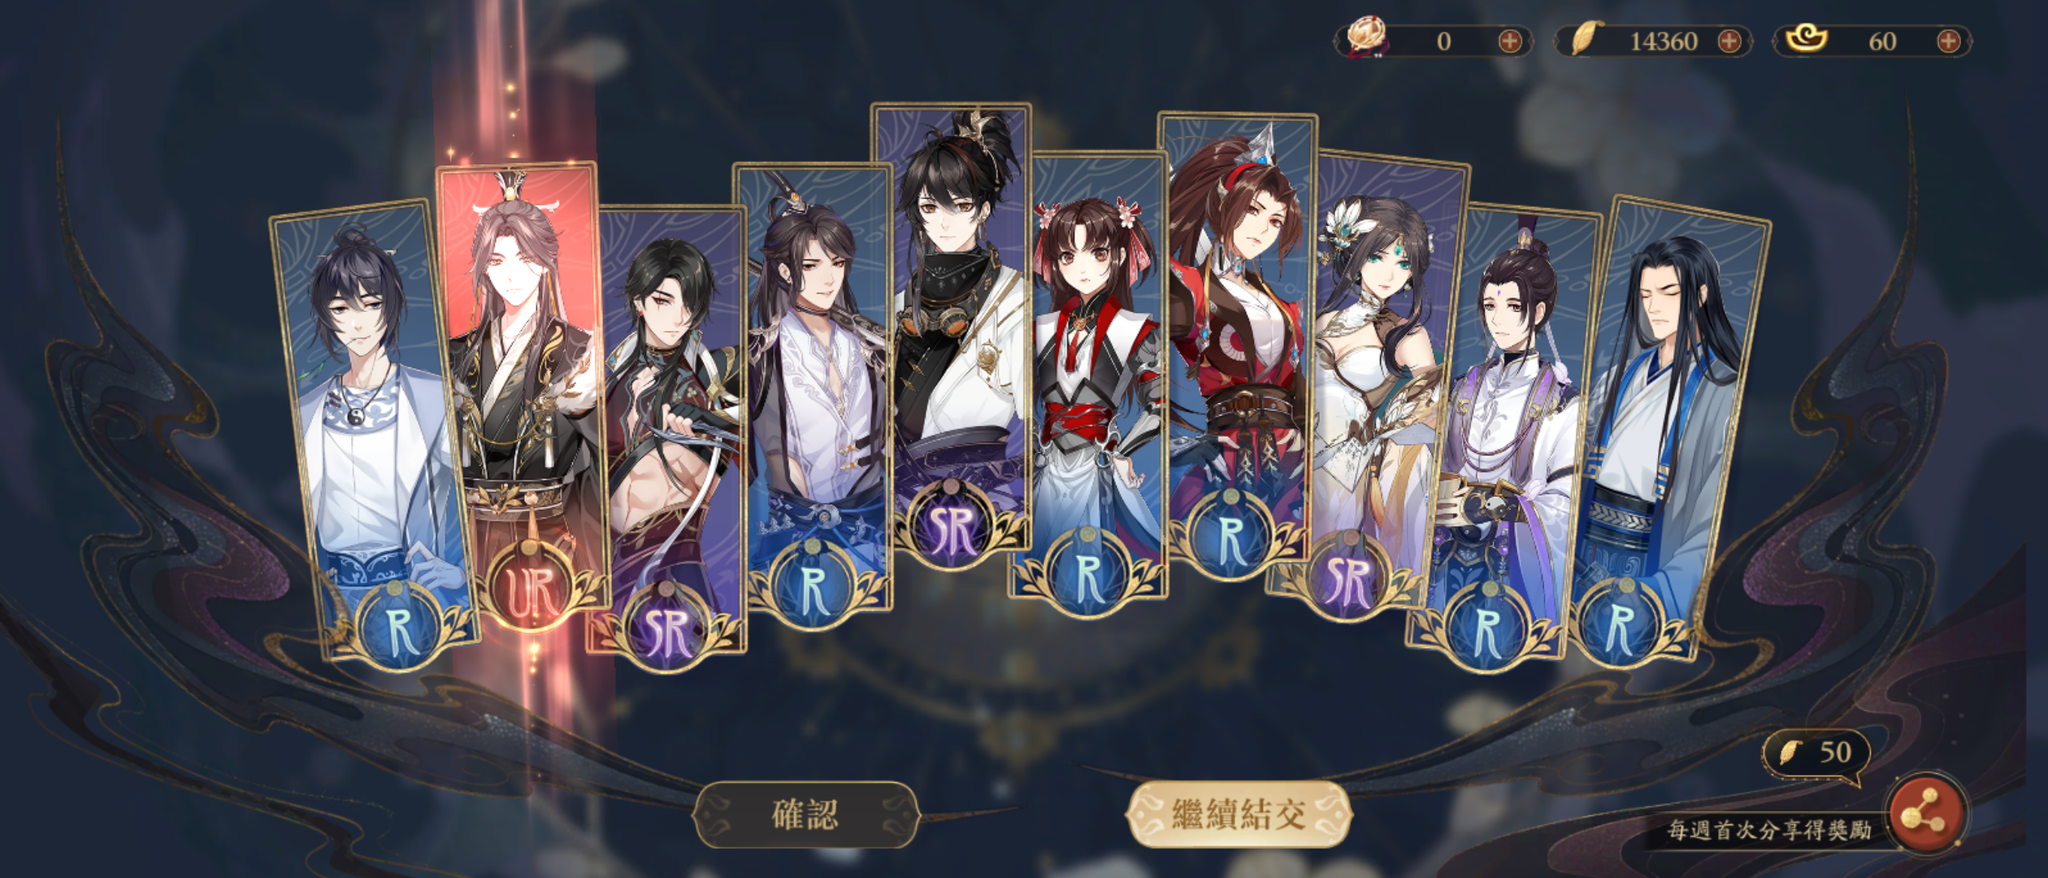The height and width of the screenshot is (878, 2048).
Task: Tap the SR badge on center card
Action: 951,526
